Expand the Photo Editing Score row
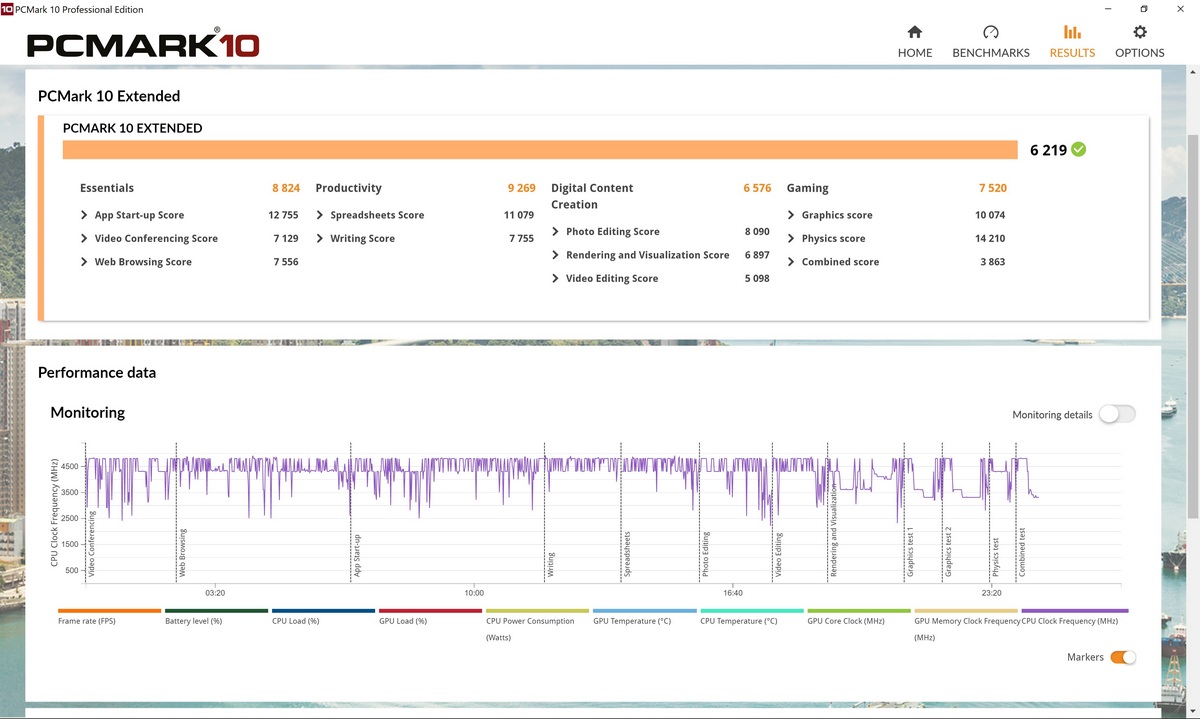 tap(556, 232)
